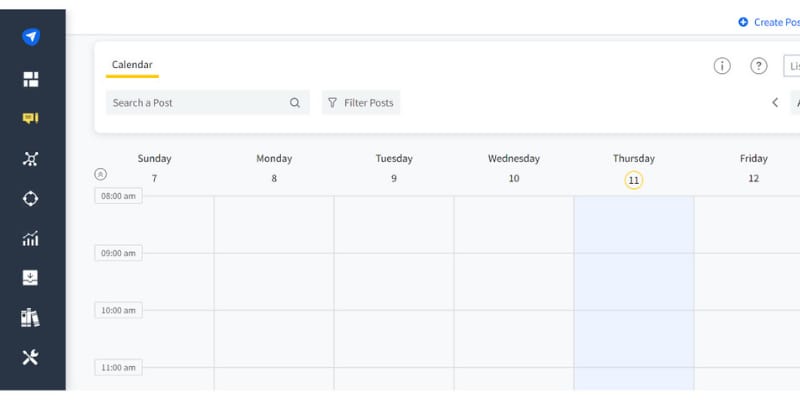Open the analytics bar chart icon
800x400 pixels.
click(x=31, y=238)
